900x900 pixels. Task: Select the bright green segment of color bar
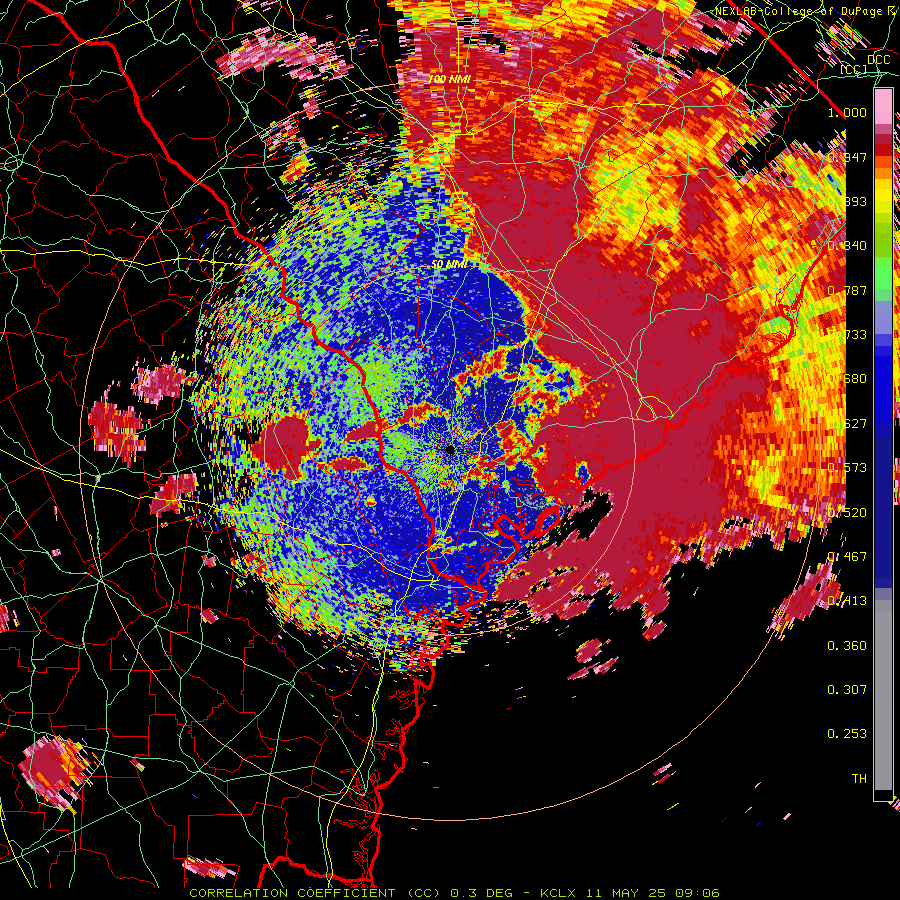[883, 274]
